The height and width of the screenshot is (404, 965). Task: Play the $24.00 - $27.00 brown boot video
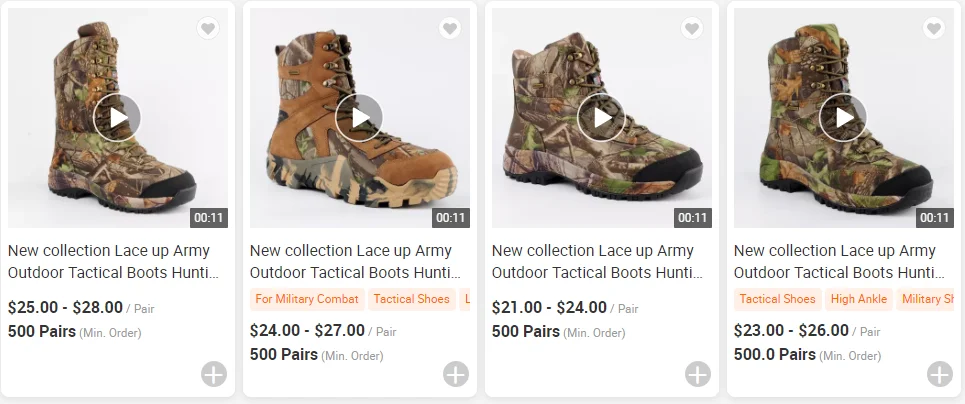click(359, 118)
